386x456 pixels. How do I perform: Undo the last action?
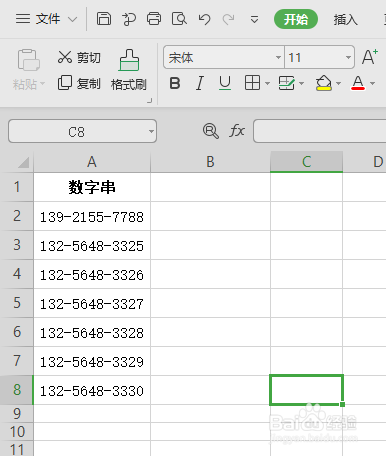pyautogui.click(x=204, y=19)
